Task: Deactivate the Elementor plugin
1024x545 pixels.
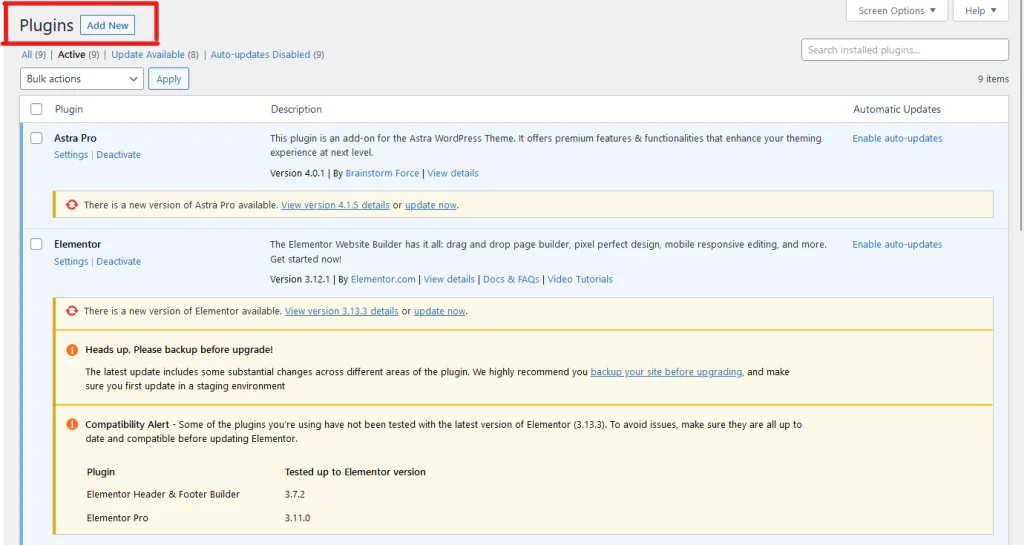Action: point(118,261)
